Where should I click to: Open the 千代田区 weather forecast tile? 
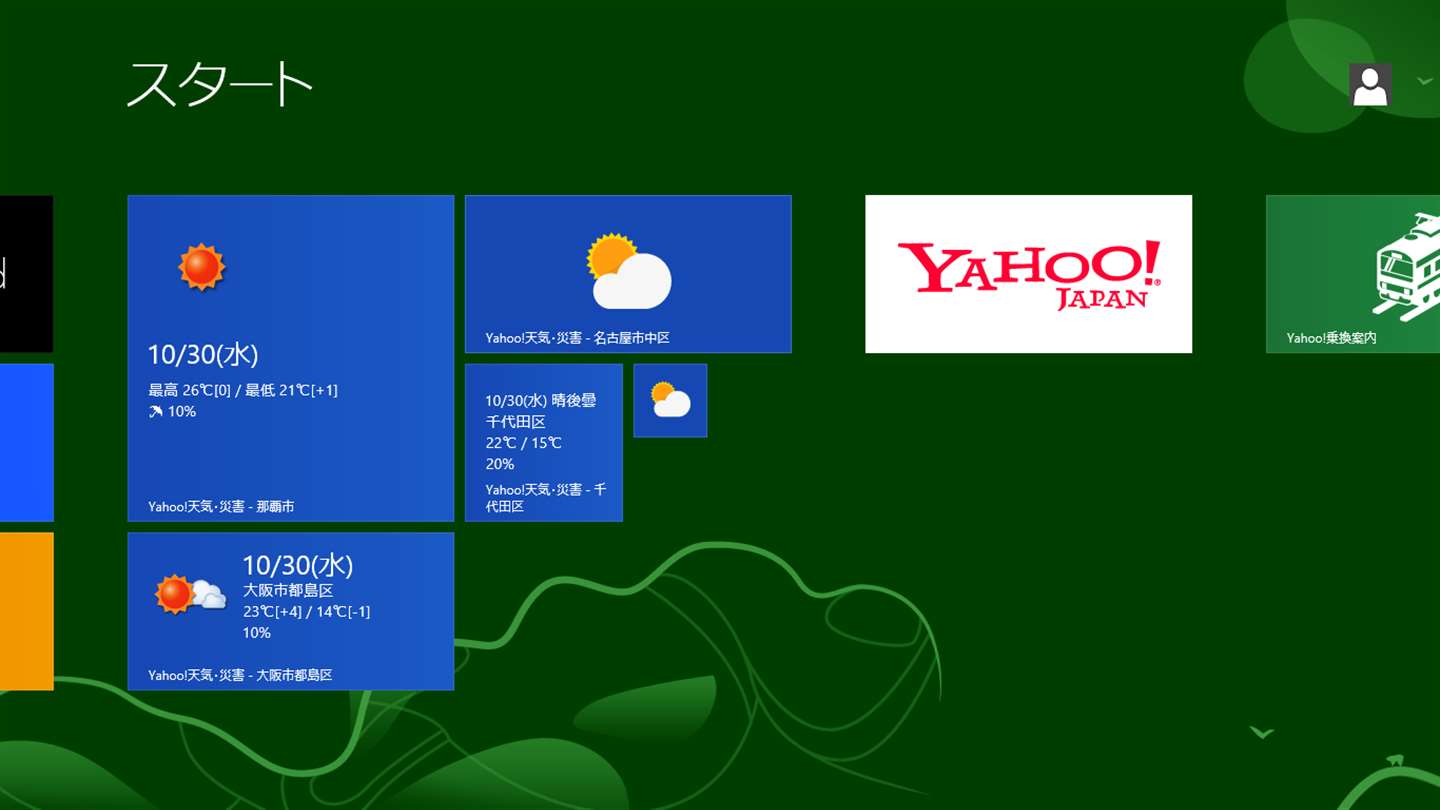[x=544, y=442]
